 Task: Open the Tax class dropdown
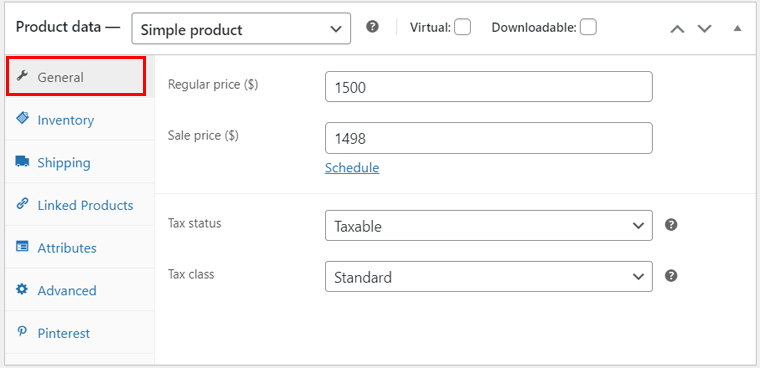pyautogui.click(x=489, y=277)
